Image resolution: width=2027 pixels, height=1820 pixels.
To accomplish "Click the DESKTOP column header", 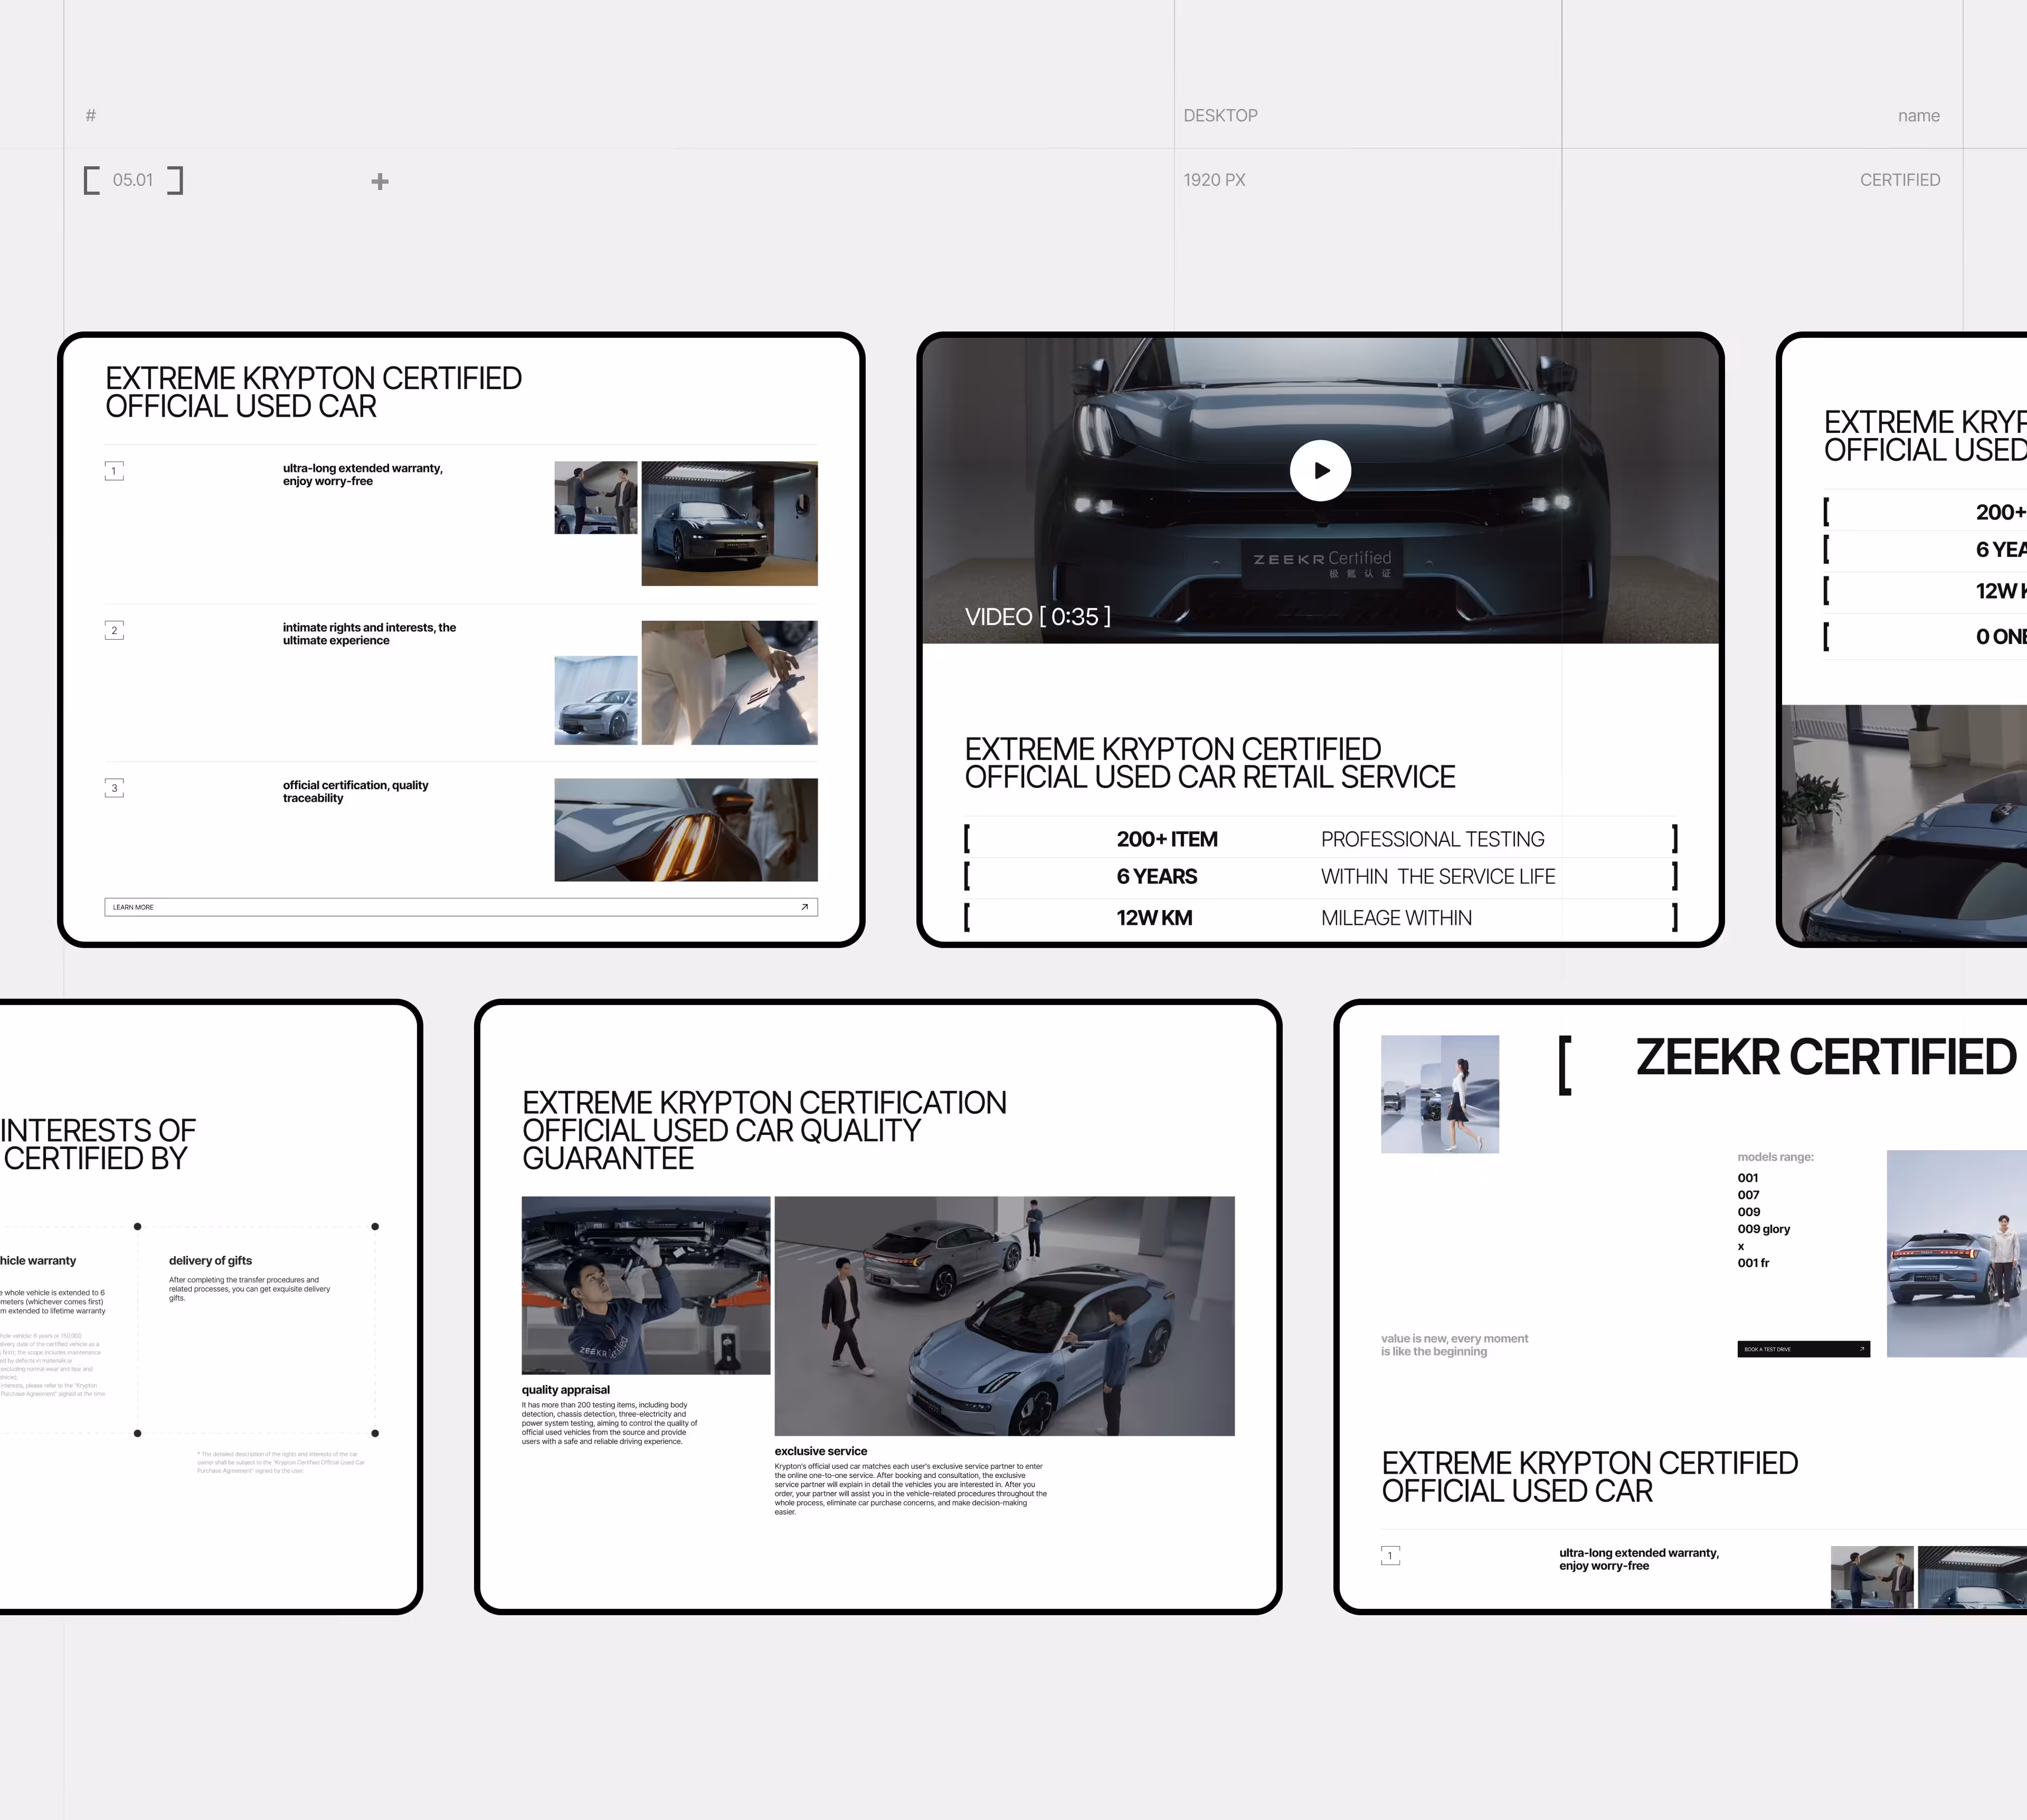I will click(x=1220, y=116).
